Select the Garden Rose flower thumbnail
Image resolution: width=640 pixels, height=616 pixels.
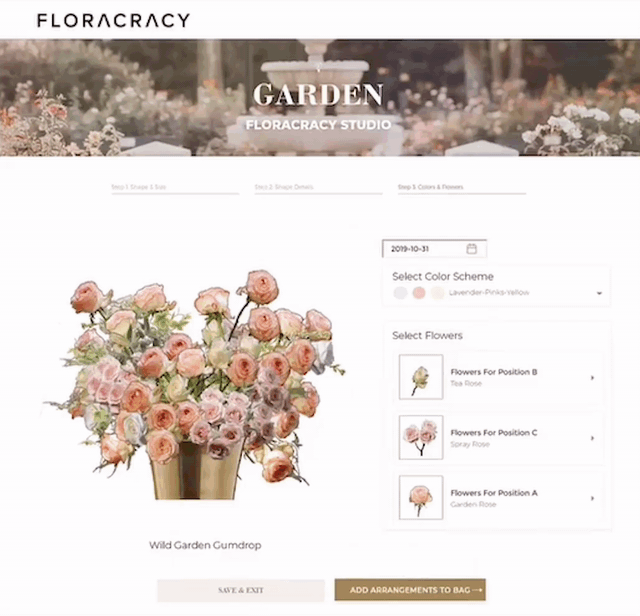tap(421, 497)
